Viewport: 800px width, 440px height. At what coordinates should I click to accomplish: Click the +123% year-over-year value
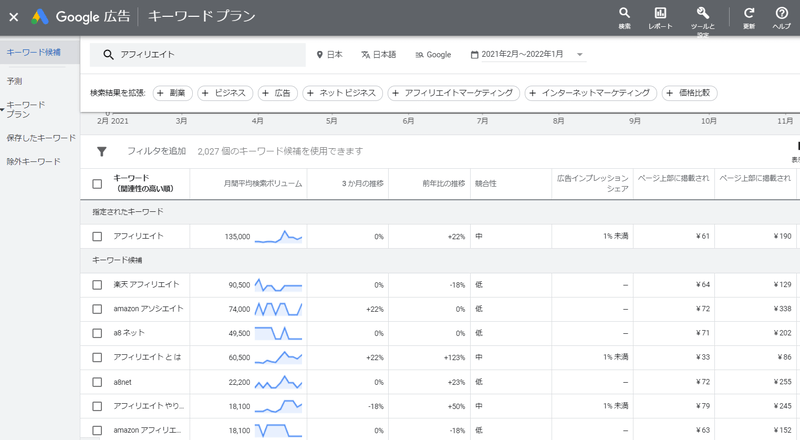[454, 358]
